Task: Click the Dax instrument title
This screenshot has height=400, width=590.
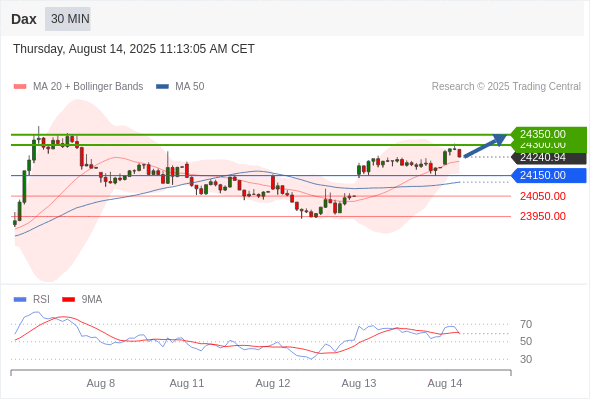Action: 24,19
